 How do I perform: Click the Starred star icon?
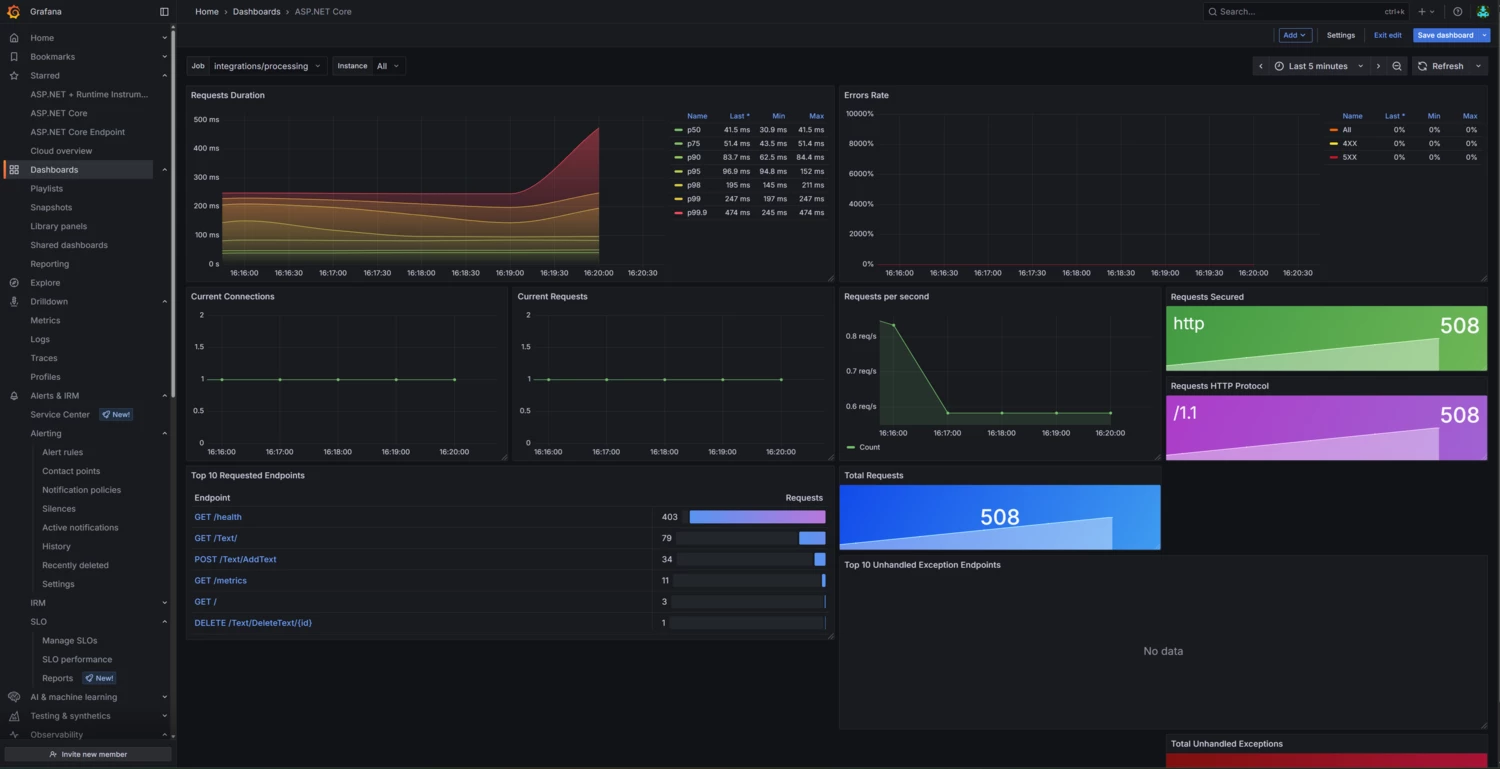click(x=14, y=76)
